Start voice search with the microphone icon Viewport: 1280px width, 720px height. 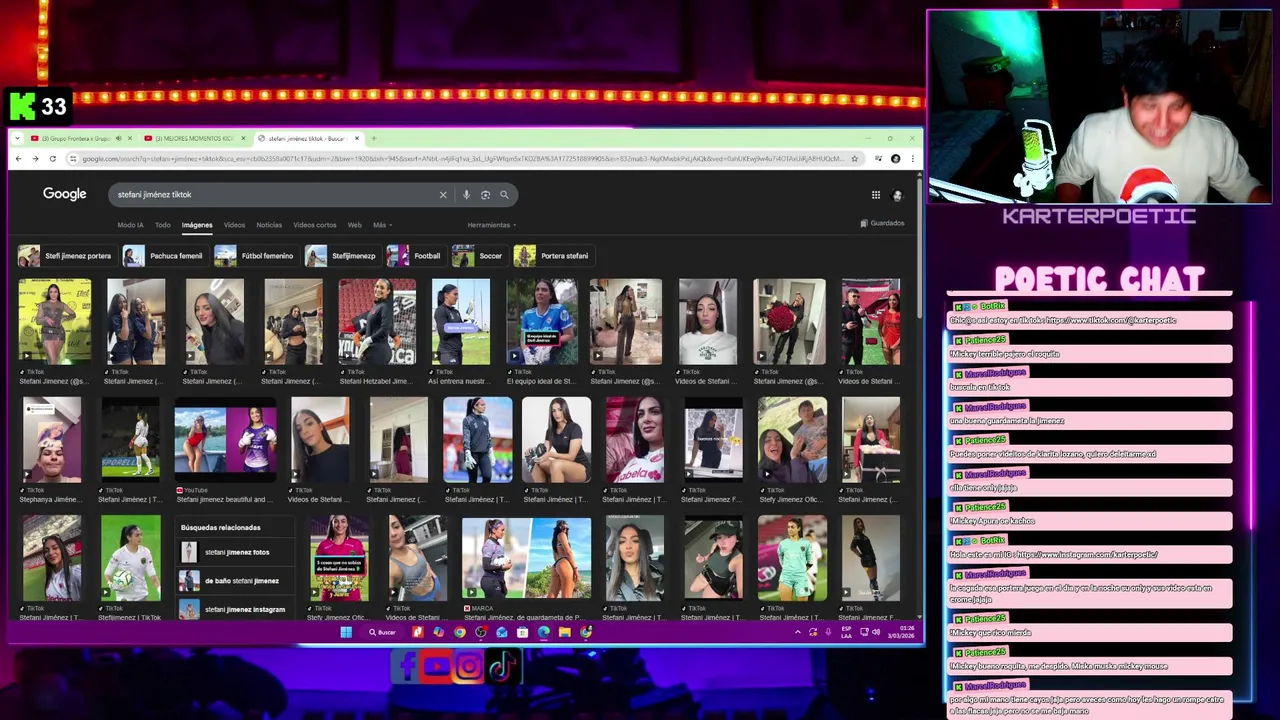click(x=466, y=195)
